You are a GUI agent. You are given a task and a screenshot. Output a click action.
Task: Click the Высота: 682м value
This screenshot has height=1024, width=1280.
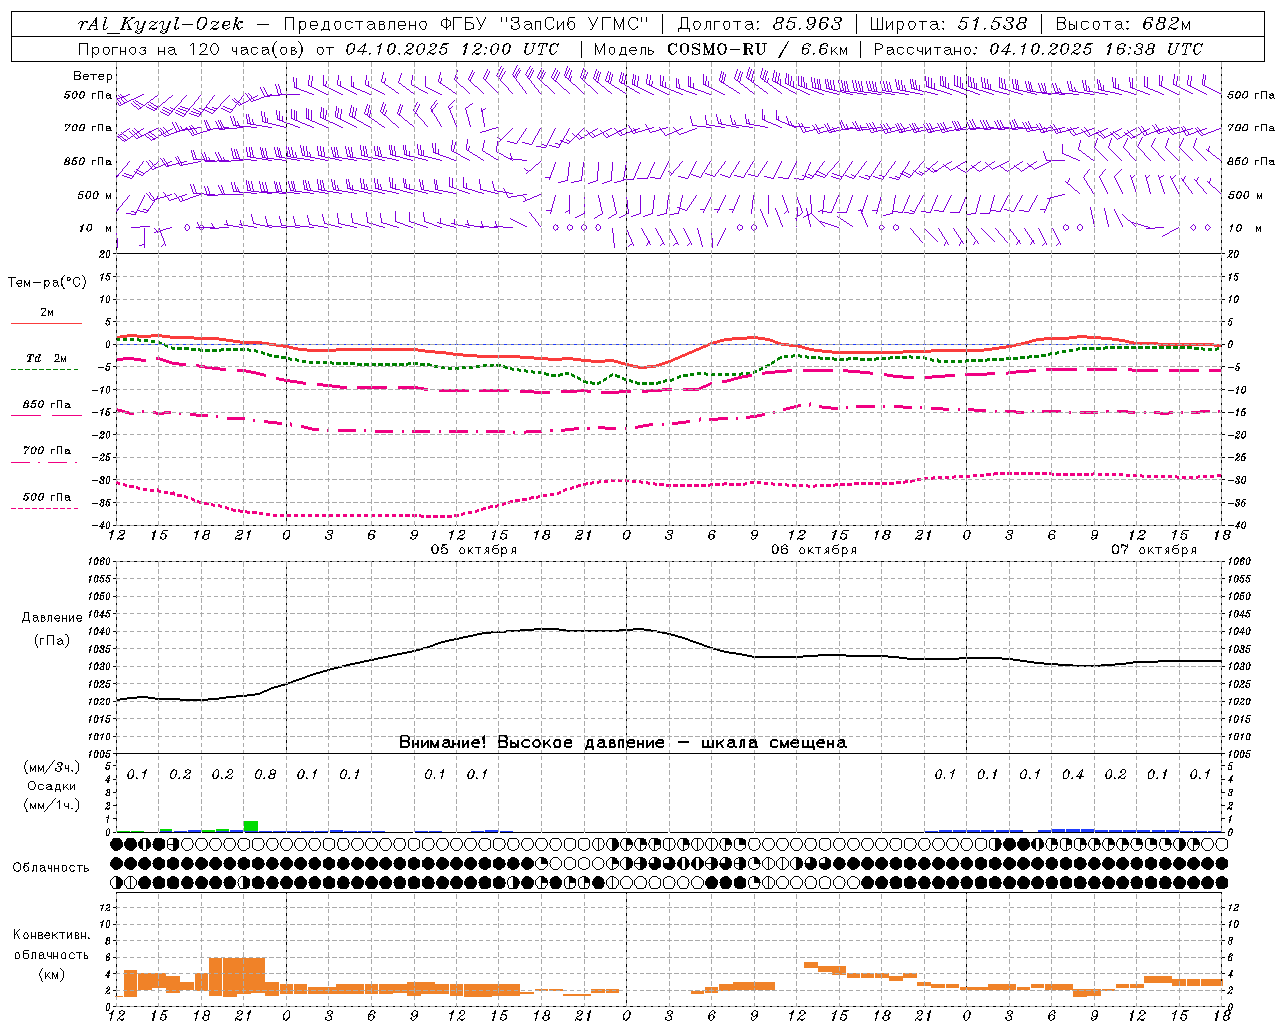tap(1123, 24)
